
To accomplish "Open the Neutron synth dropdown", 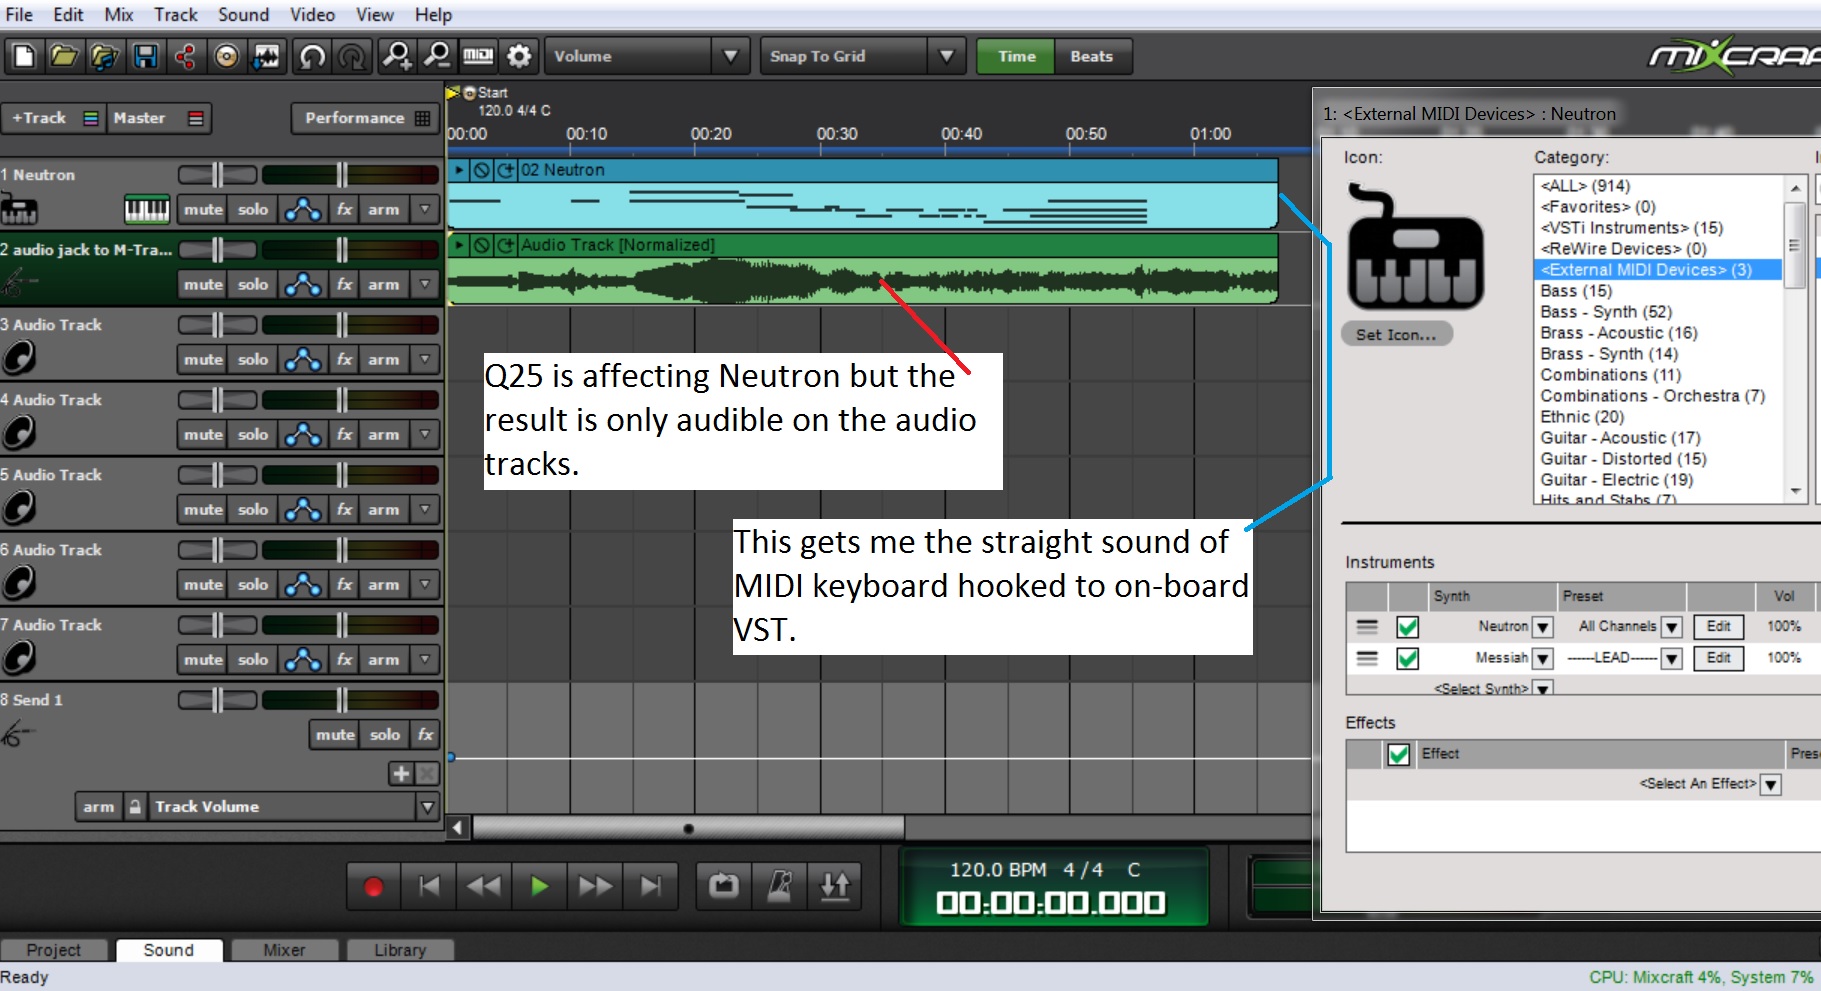I will (x=1543, y=627).
